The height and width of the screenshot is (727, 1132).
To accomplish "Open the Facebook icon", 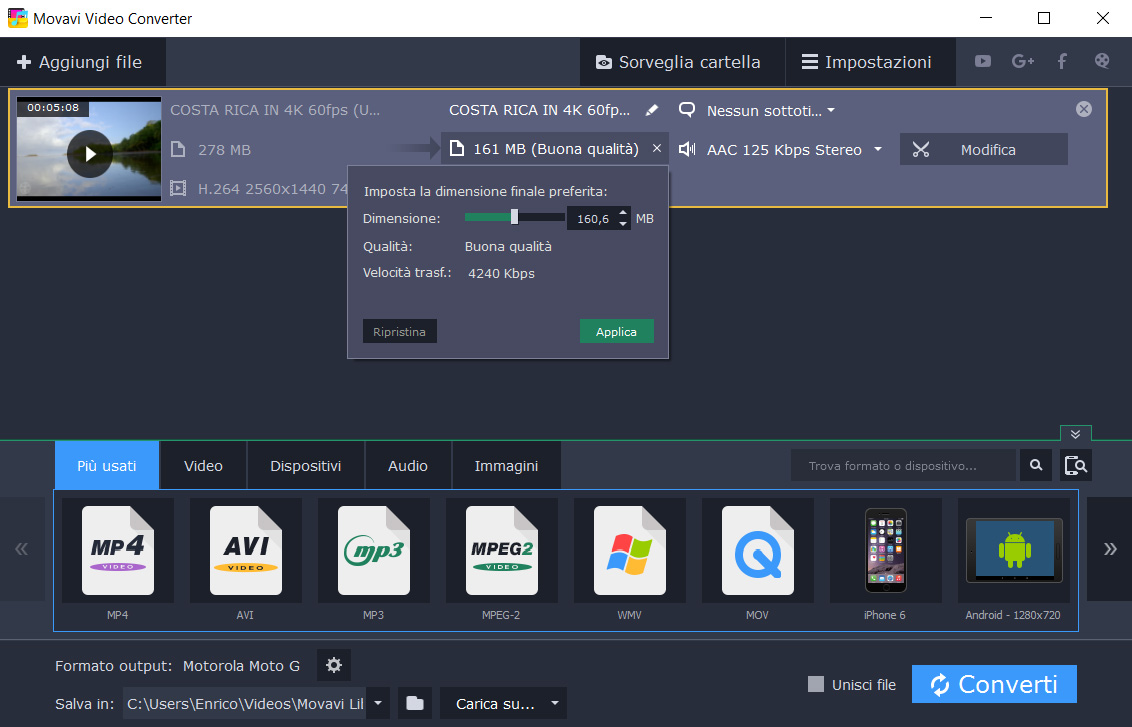I will click(1062, 61).
